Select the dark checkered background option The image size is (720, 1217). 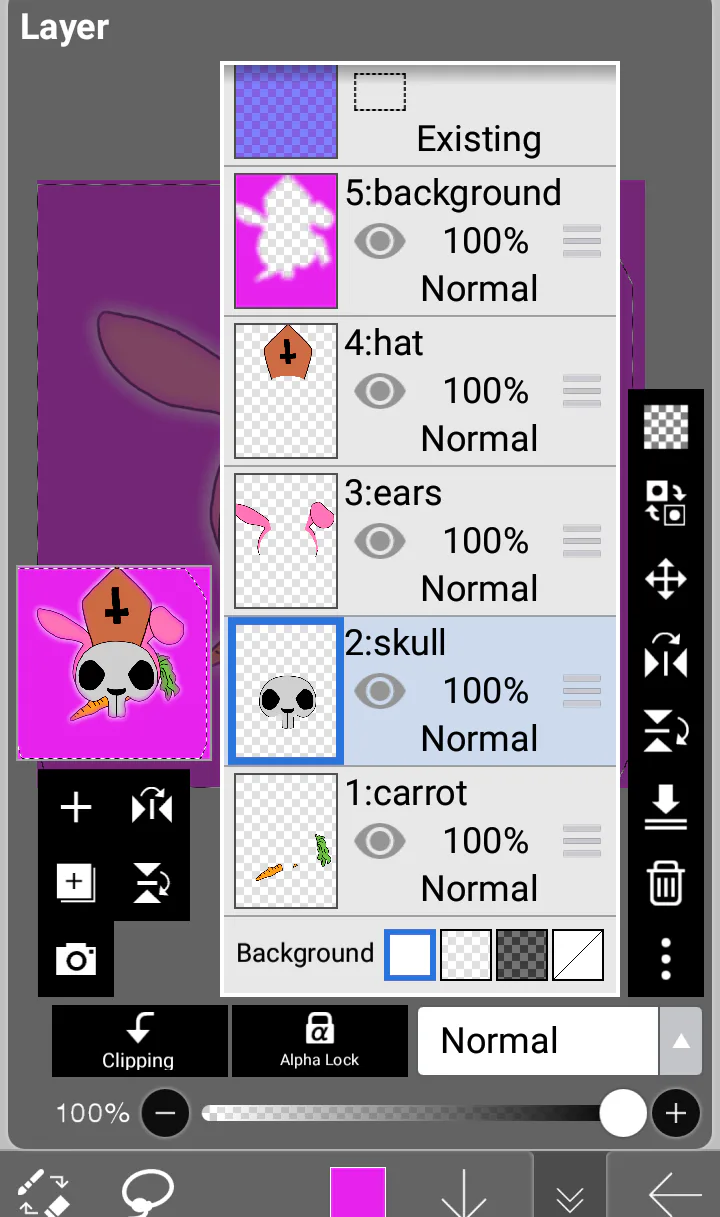pos(522,955)
